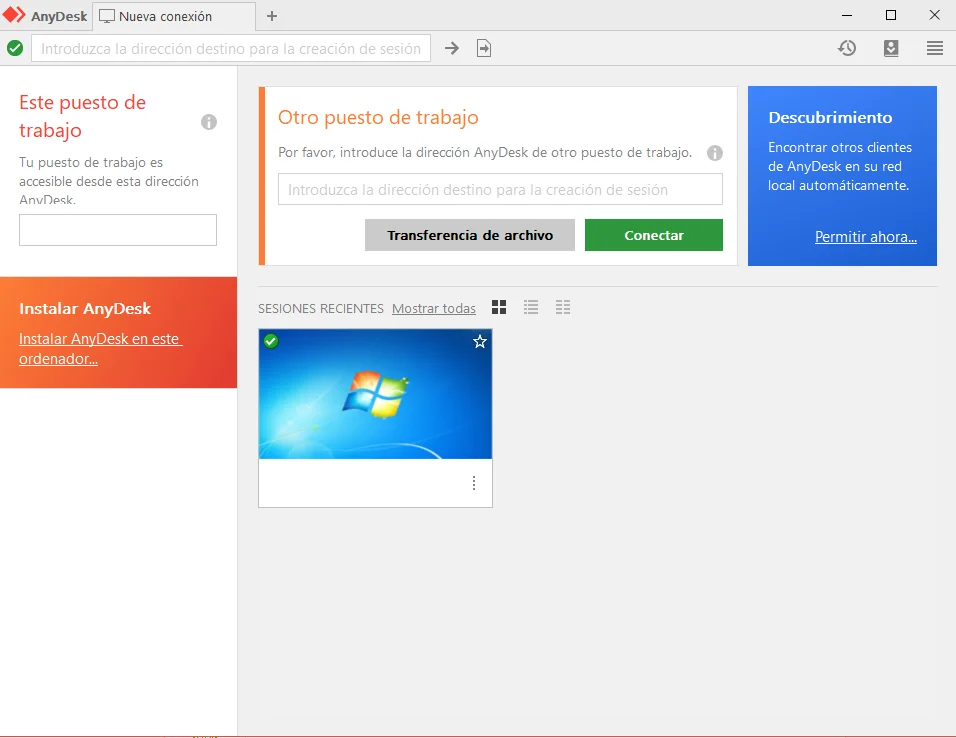
Task: Open the hamburger main menu
Action: 935,48
